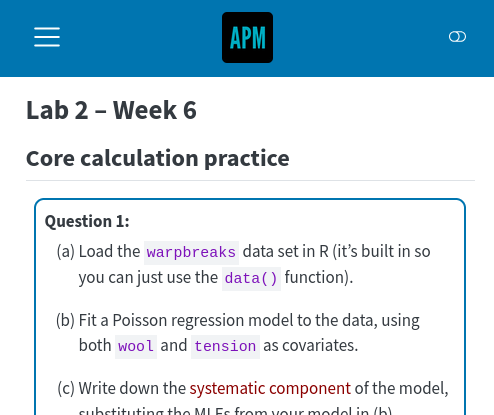Click the (a) list item marker
The height and width of the screenshot is (415, 494).
pyautogui.click(x=66, y=252)
